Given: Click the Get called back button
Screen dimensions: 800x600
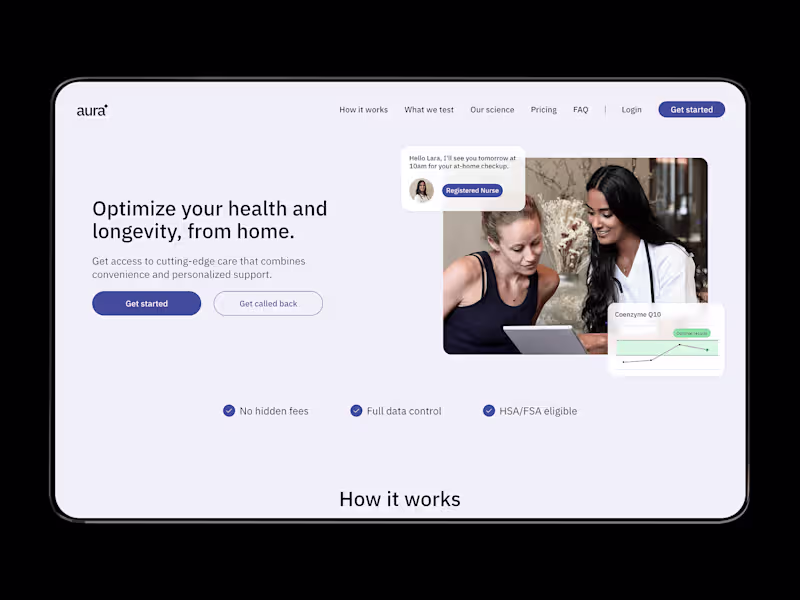Looking at the screenshot, I should click(x=268, y=303).
